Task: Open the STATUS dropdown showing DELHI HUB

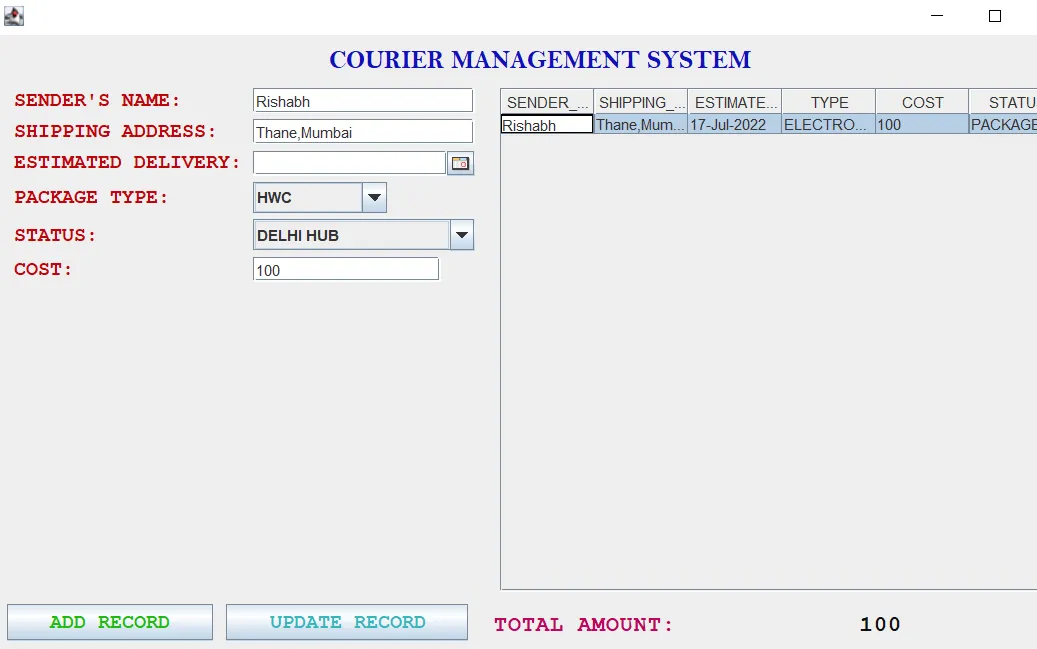Action: [461, 234]
